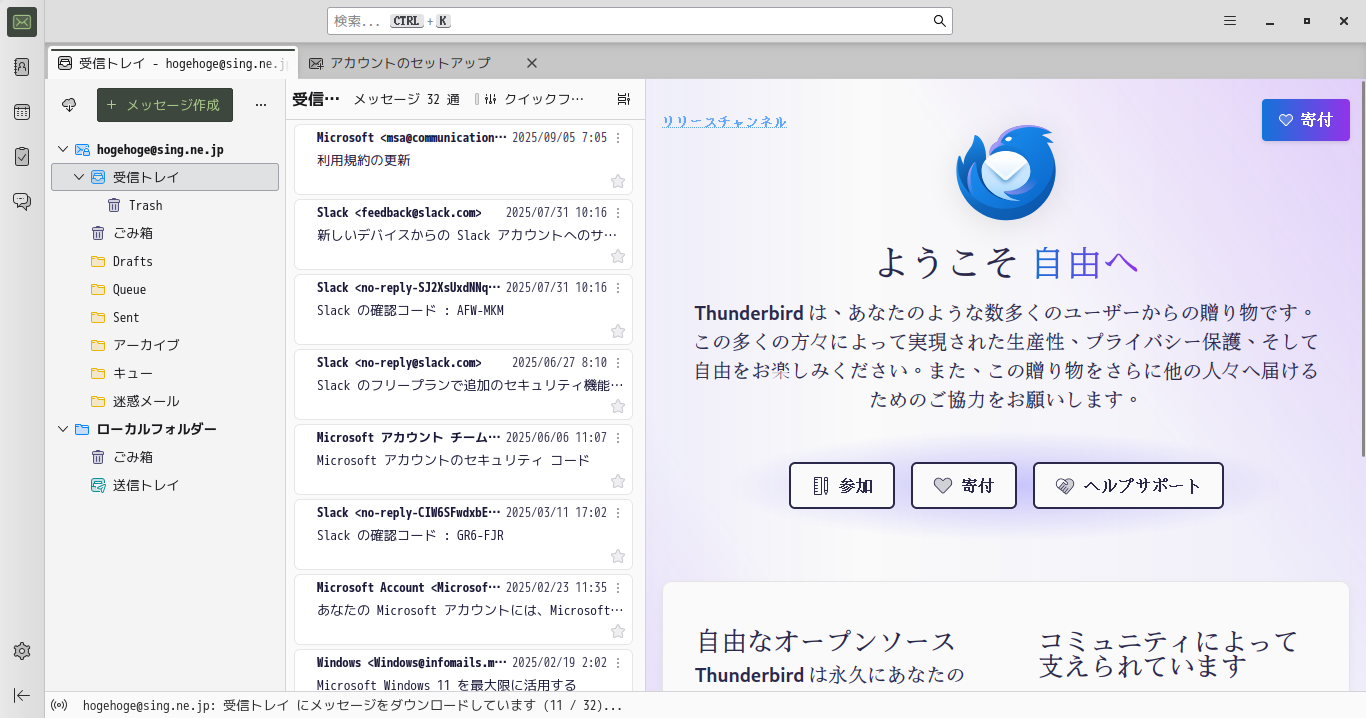The height and width of the screenshot is (718, 1366).
Task: Open the Slack 新しいデバイスからの message
Action: [x=464, y=234]
